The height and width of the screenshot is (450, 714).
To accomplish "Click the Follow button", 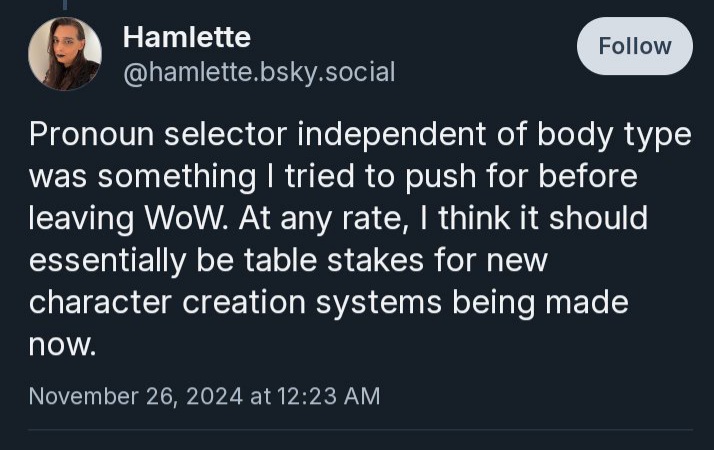I will 635,46.
